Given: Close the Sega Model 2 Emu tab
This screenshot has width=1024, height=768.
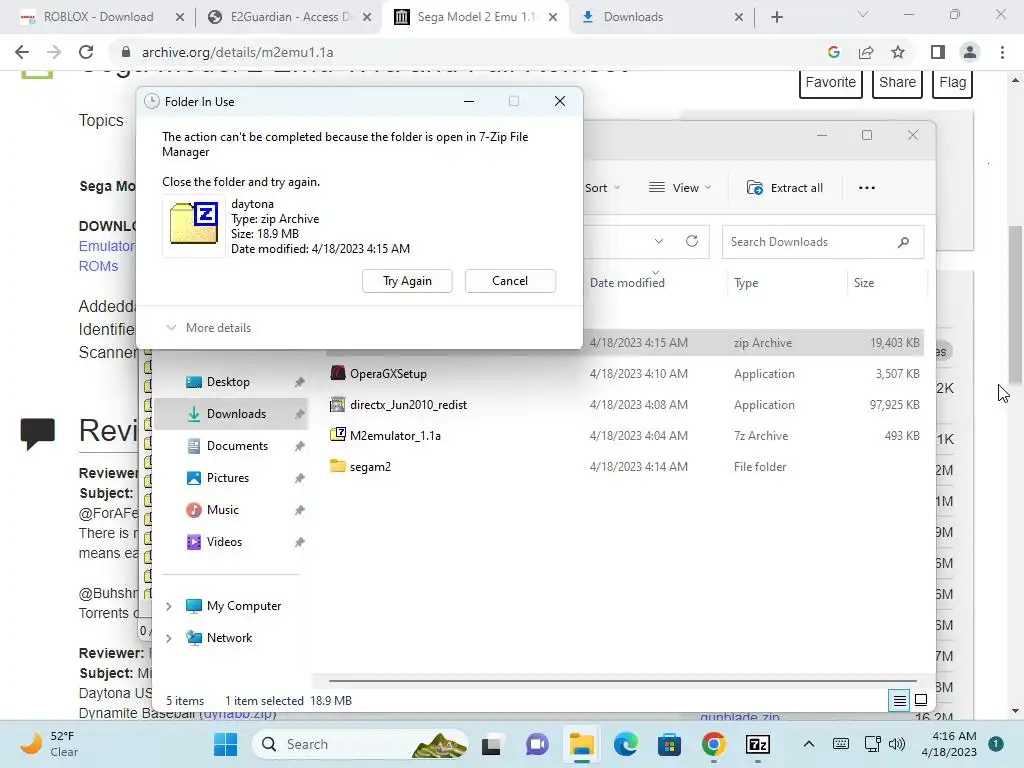Looking at the screenshot, I should point(552,18).
